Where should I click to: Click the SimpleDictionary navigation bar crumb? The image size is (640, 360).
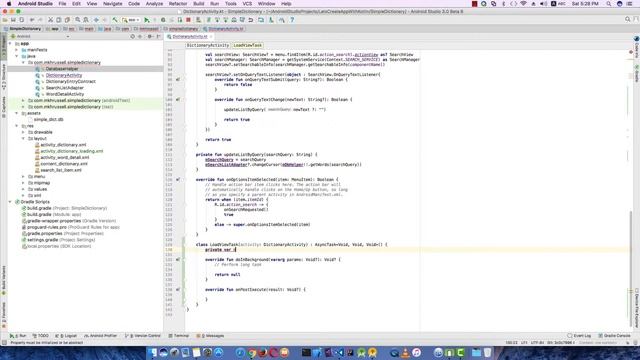[x=22, y=29]
